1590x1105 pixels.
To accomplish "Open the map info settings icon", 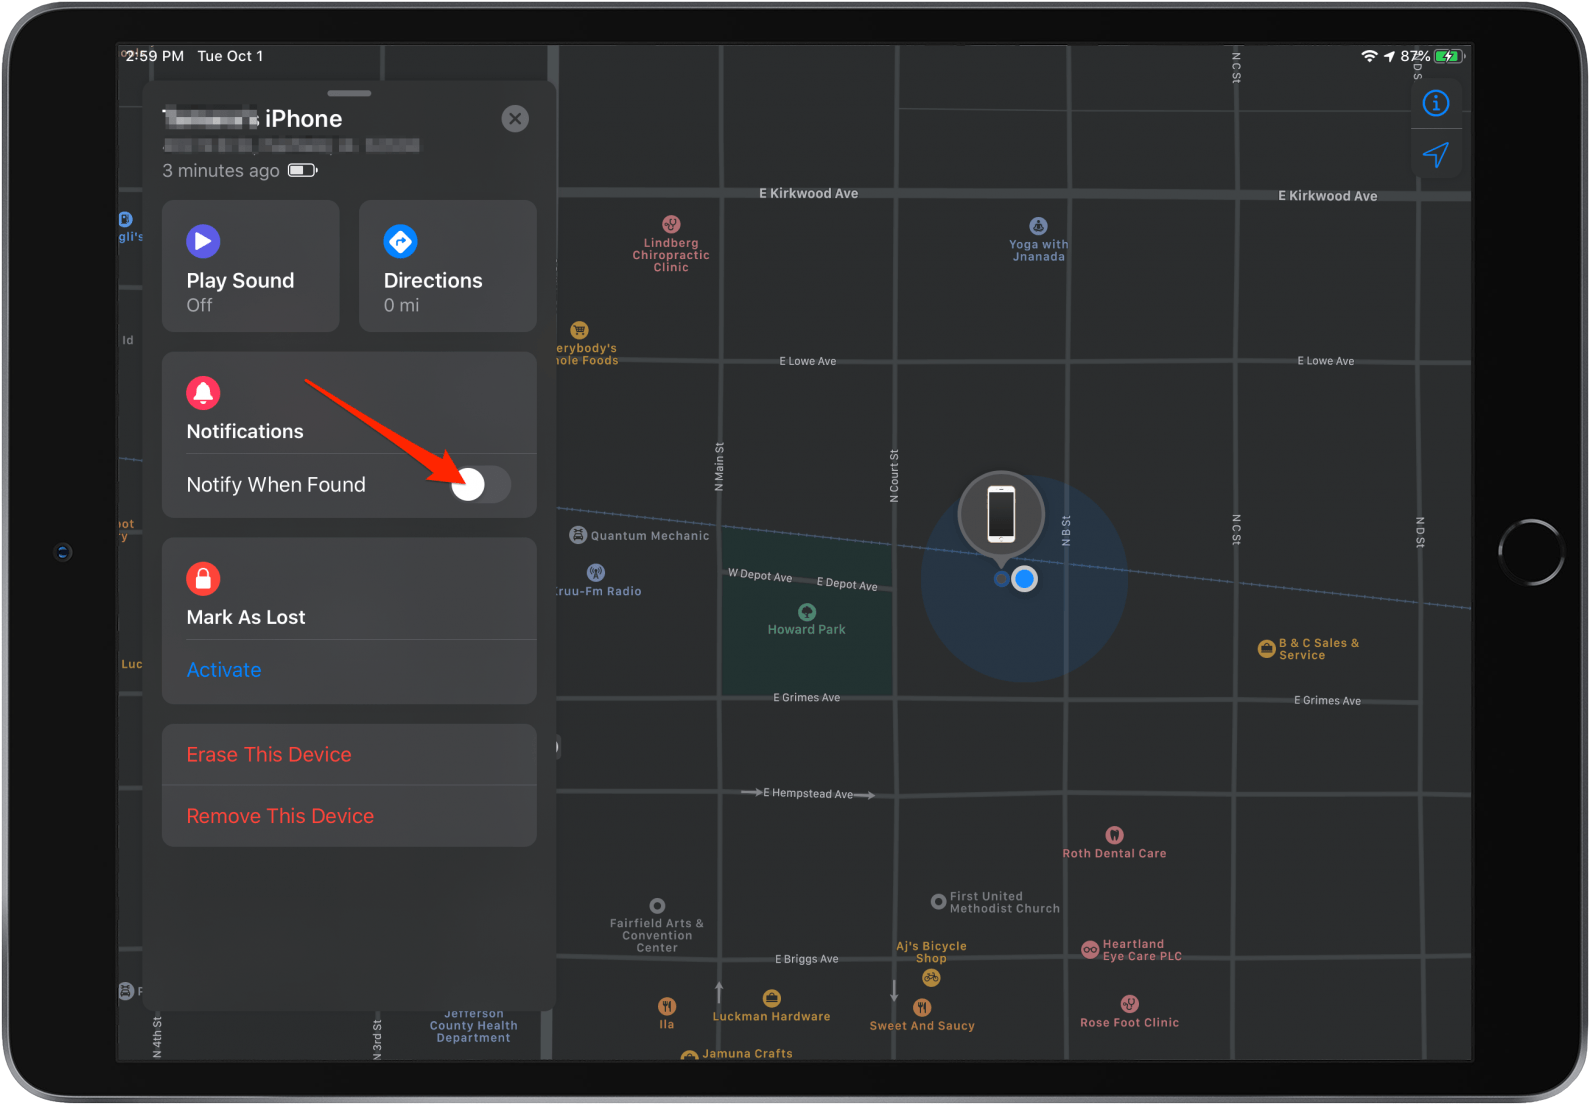I will point(1436,103).
